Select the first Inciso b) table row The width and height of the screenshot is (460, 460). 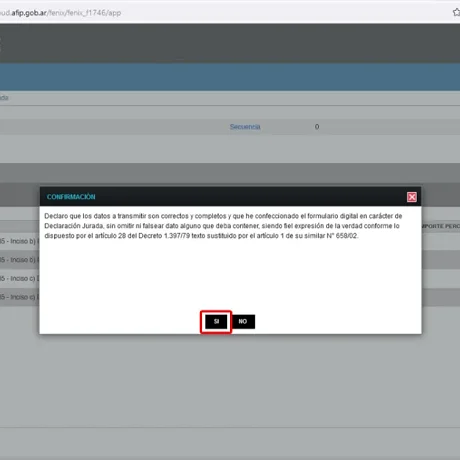point(19,241)
